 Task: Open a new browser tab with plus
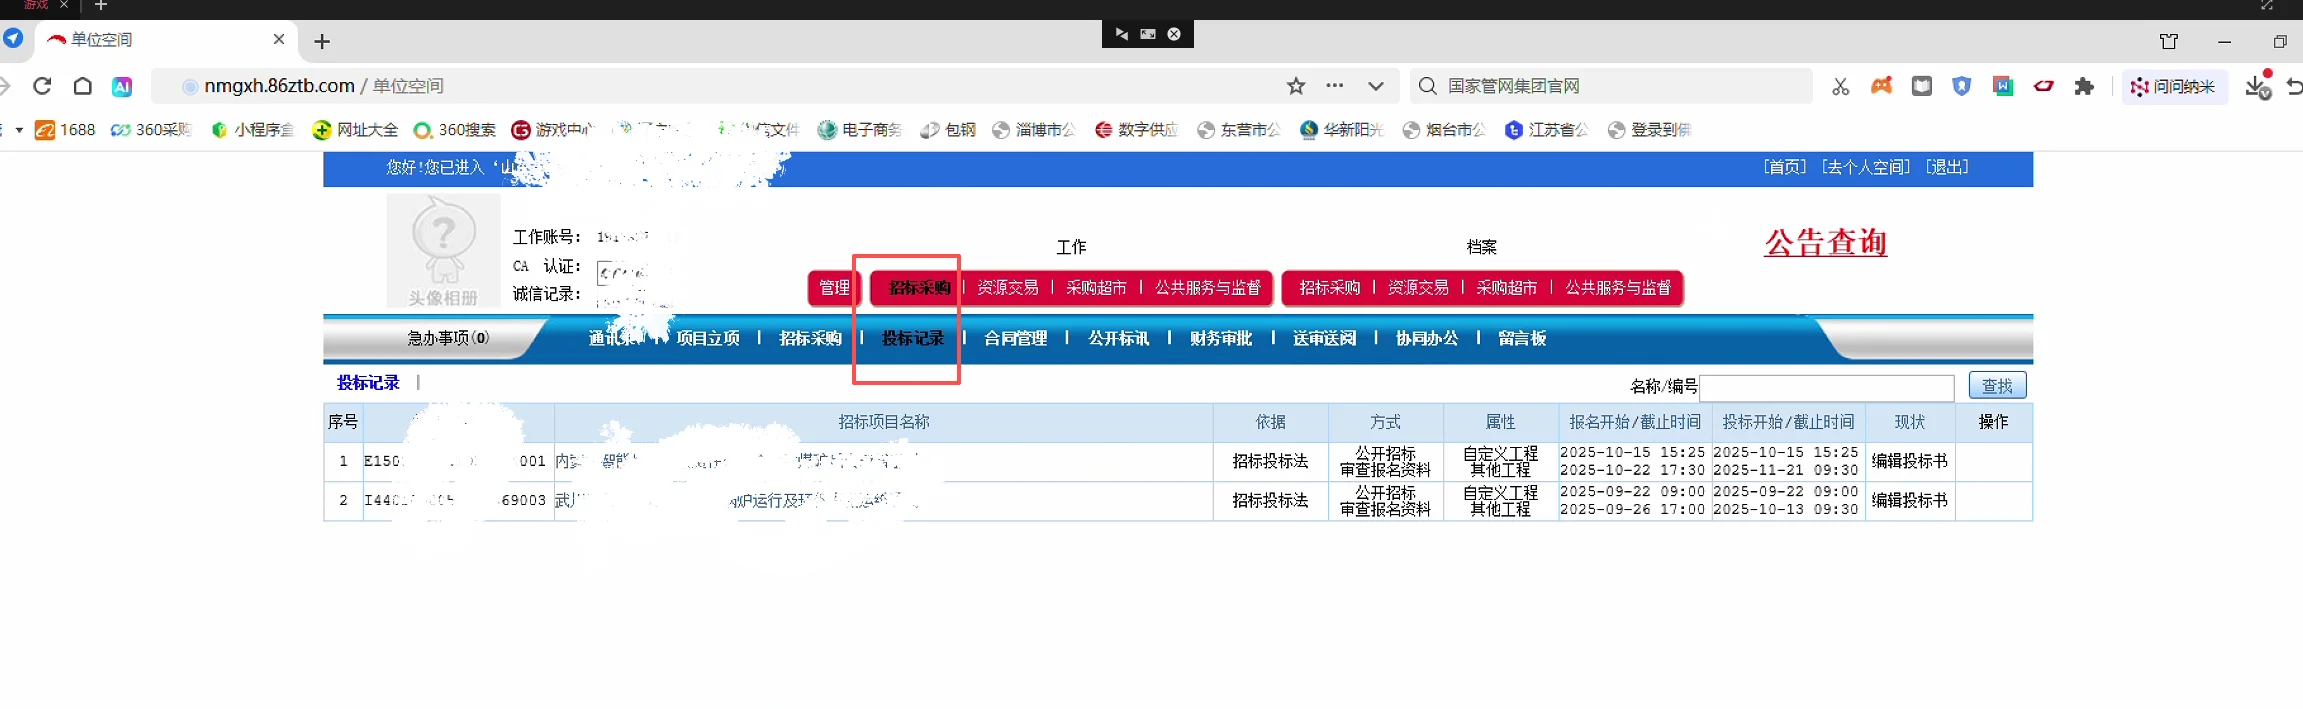pyautogui.click(x=322, y=41)
